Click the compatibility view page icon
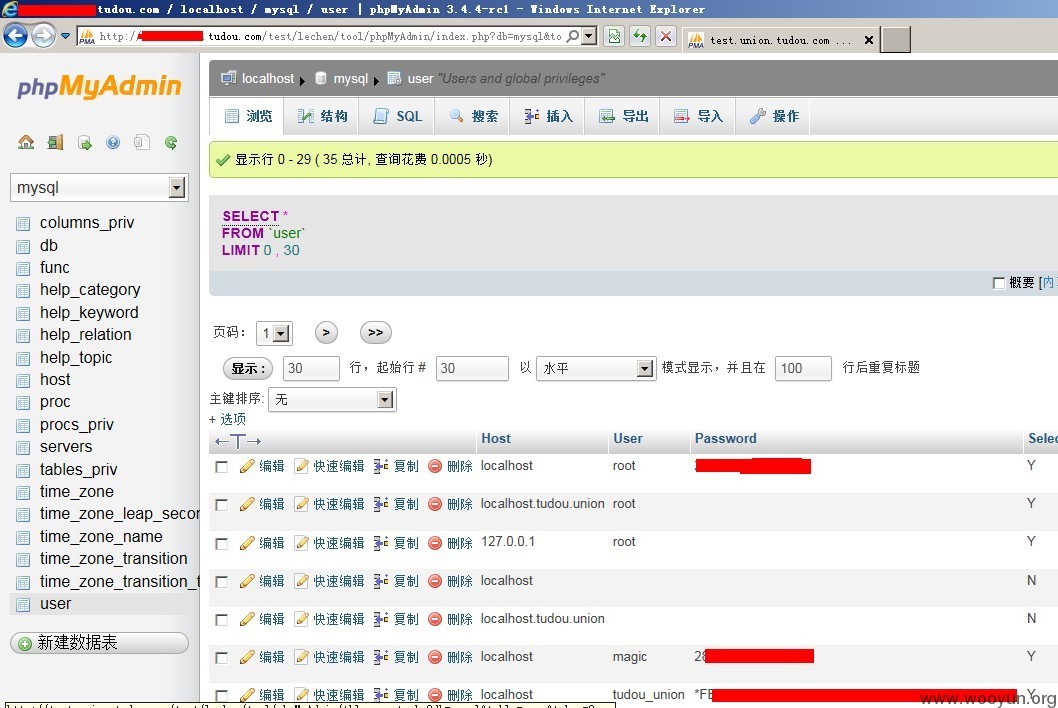 click(614, 36)
